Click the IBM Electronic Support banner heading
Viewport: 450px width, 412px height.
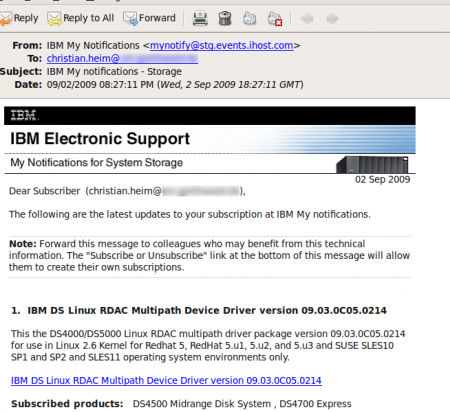[100, 139]
